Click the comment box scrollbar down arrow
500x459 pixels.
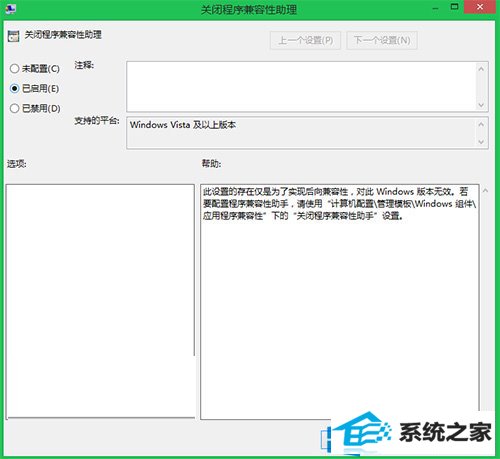point(481,105)
